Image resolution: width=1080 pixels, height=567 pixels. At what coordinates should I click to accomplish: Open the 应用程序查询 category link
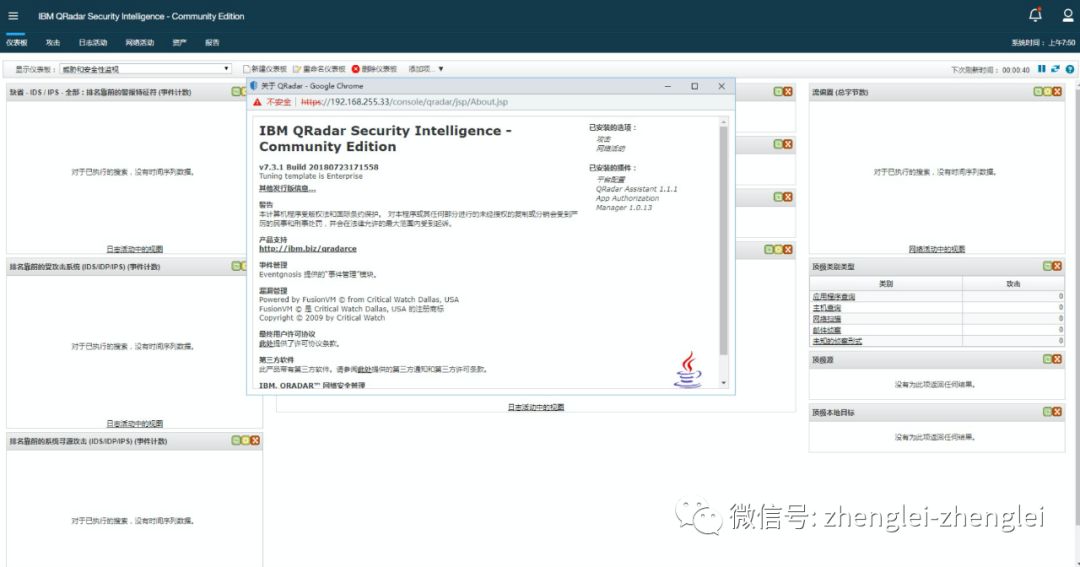833,297
